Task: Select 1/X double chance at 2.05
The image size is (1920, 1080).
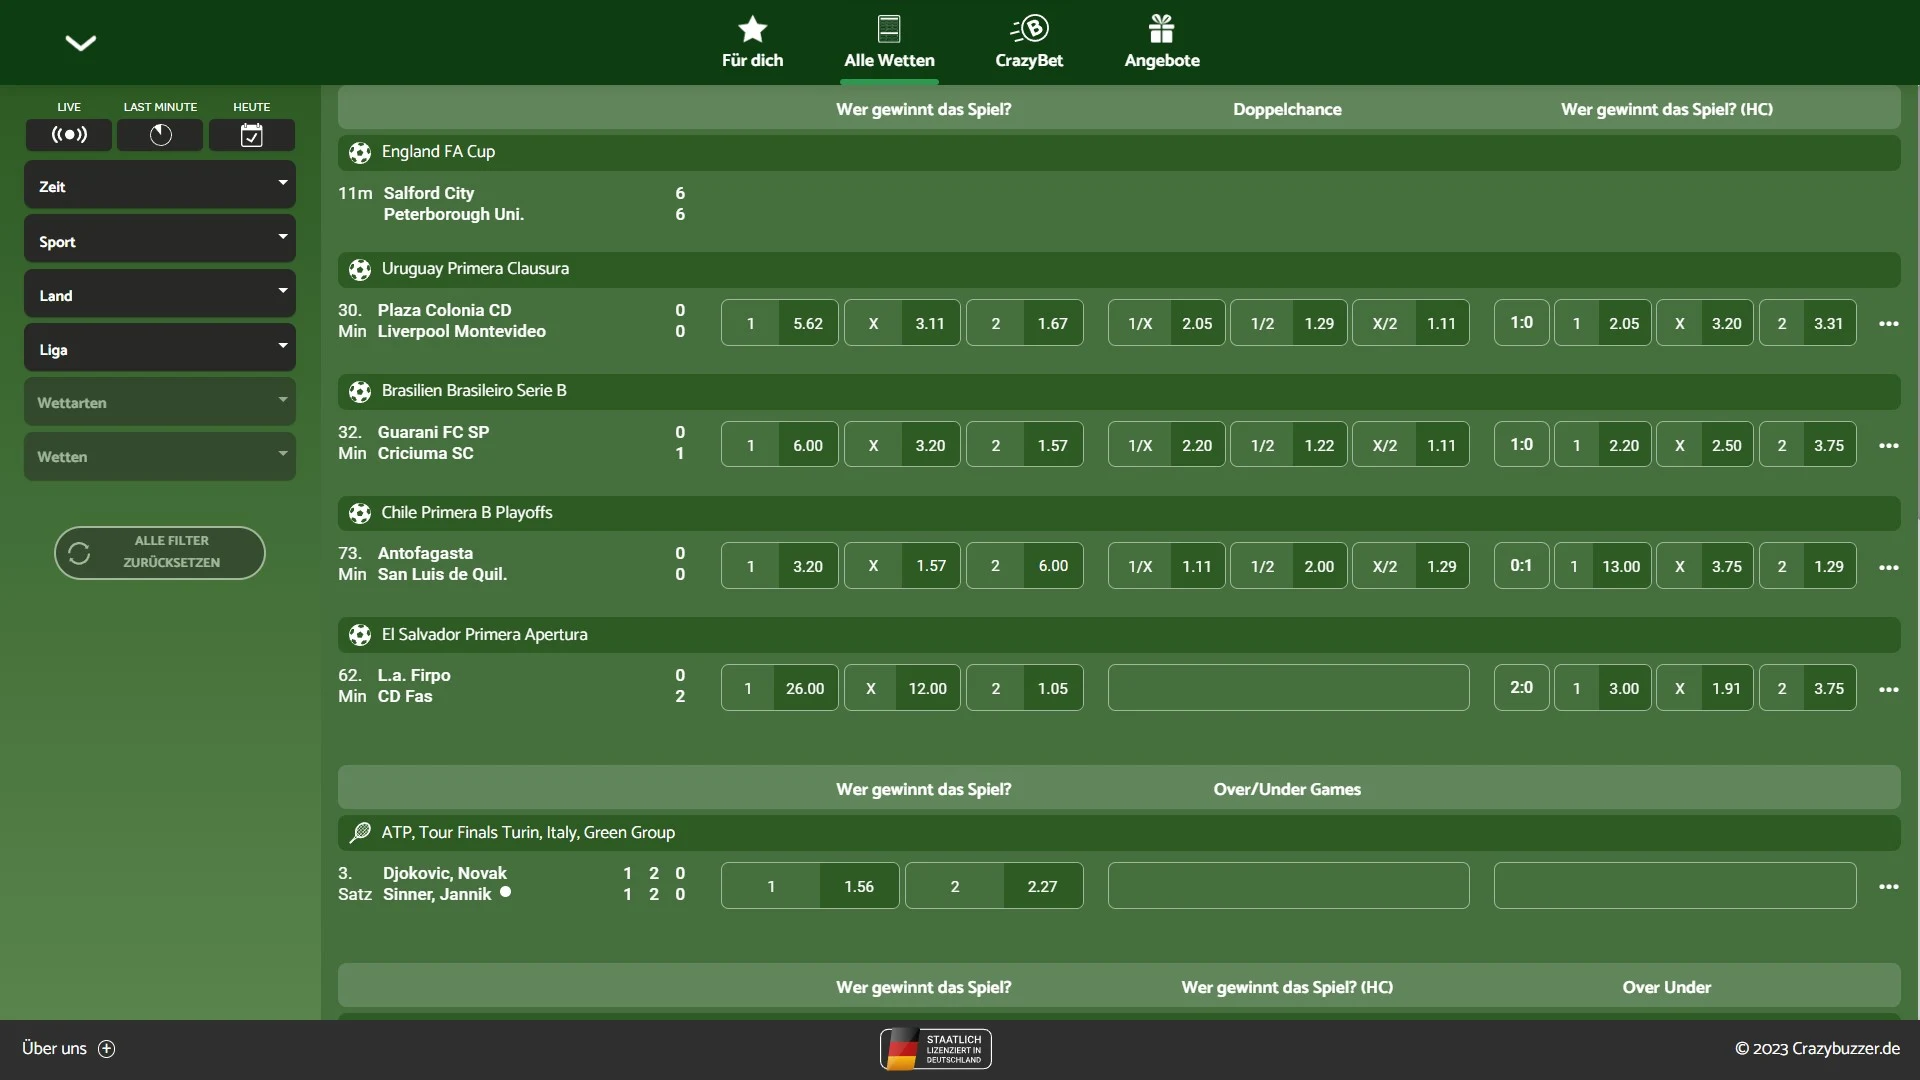Action: coord(1167,323)
